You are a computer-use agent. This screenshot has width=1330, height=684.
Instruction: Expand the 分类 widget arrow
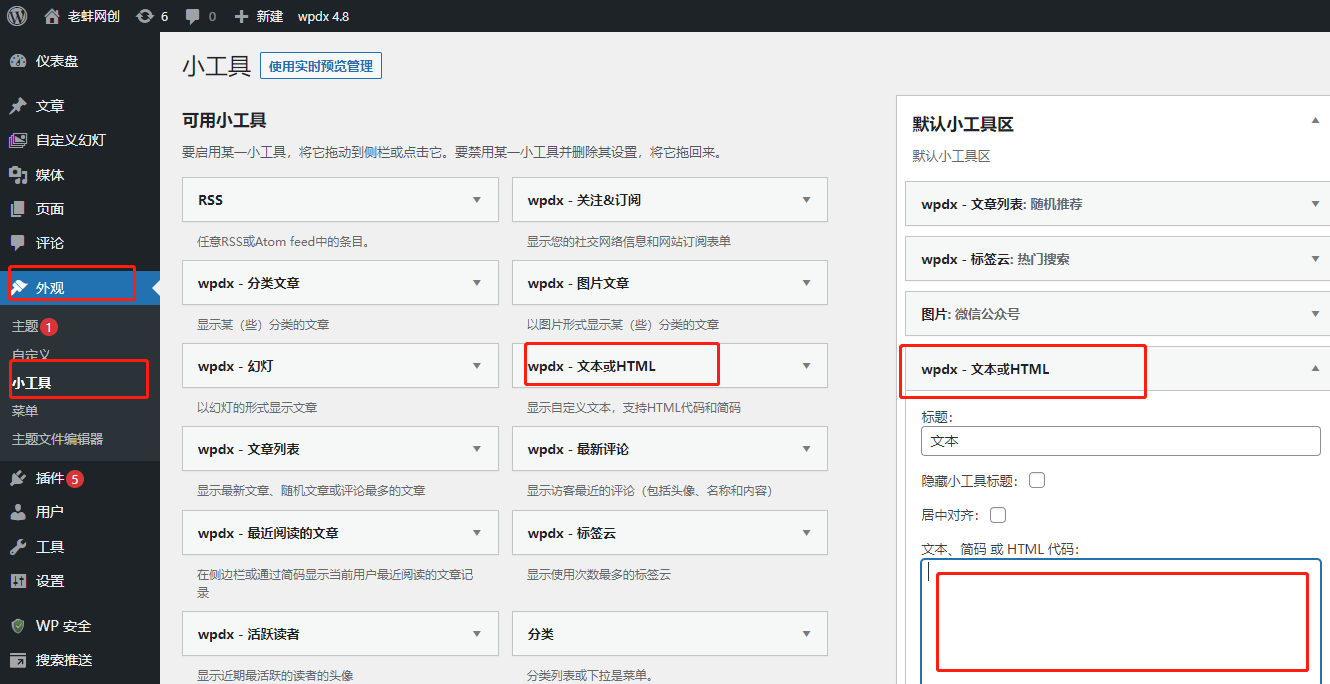tap(806, 634)
